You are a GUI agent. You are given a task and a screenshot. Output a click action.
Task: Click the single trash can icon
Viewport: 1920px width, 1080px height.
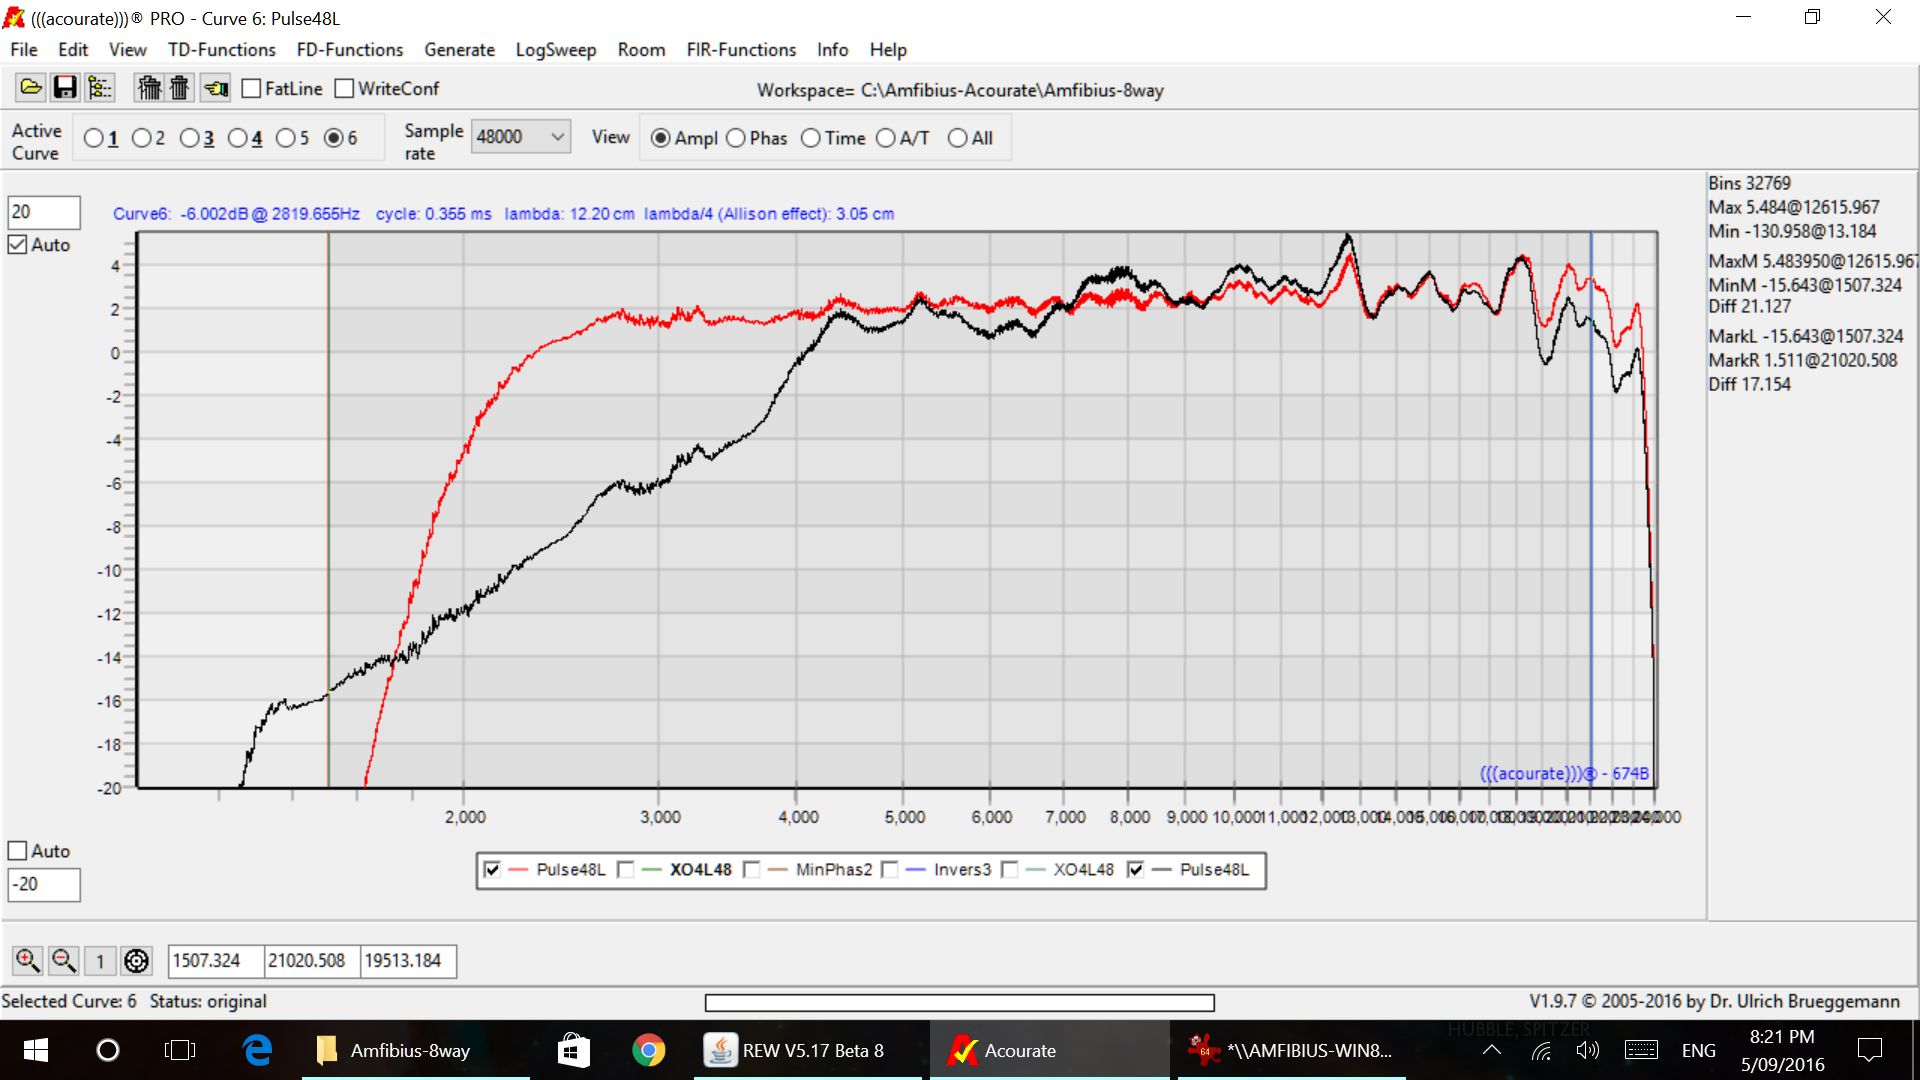point(180,88)
